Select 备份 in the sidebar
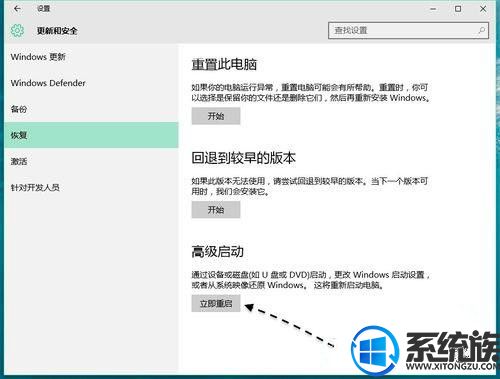The image size is (500, 379). point(91,109)
